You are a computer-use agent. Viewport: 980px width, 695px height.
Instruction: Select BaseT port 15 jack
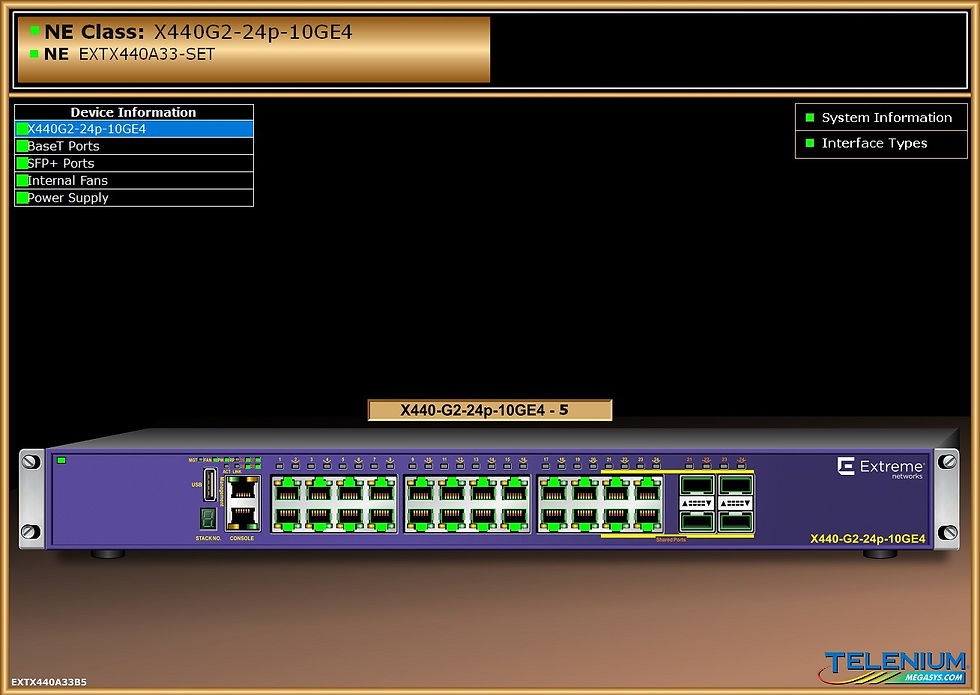514,490
